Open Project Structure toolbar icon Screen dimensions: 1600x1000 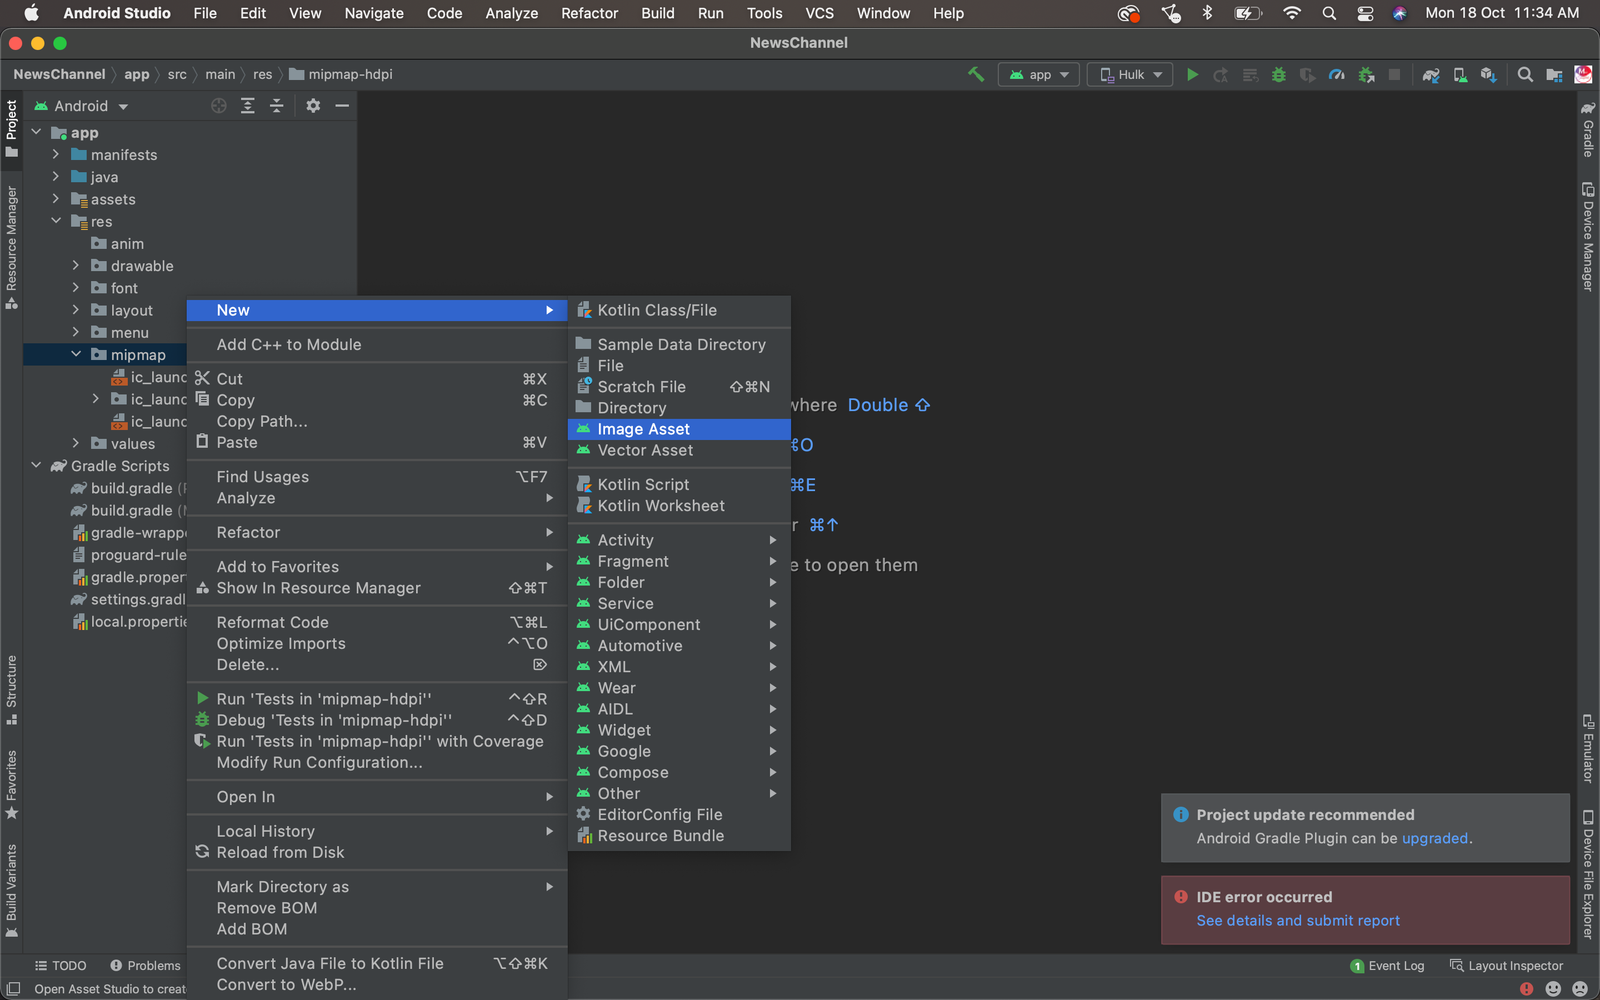click(x=1554, y=74)
